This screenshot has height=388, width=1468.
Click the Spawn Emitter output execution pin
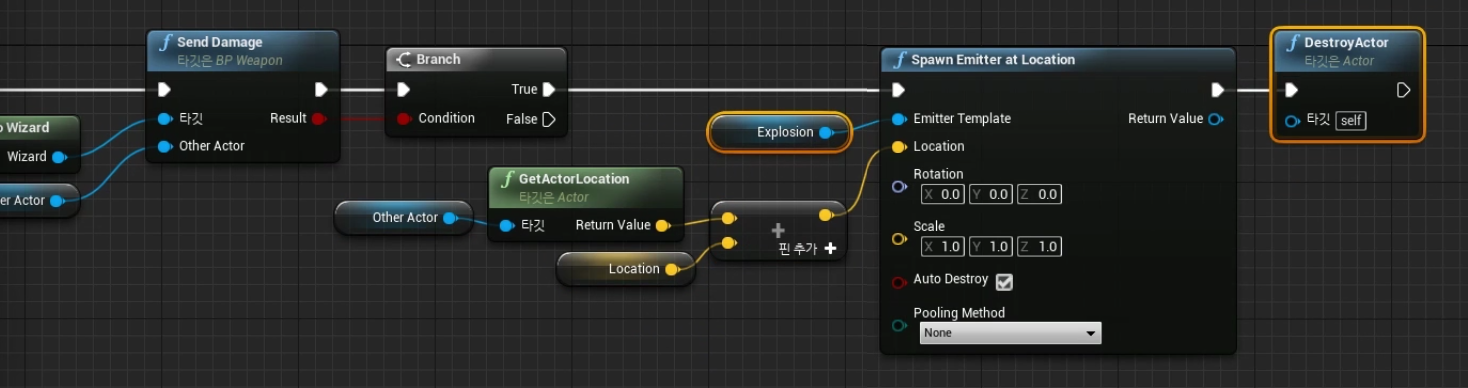(1217, 90)
